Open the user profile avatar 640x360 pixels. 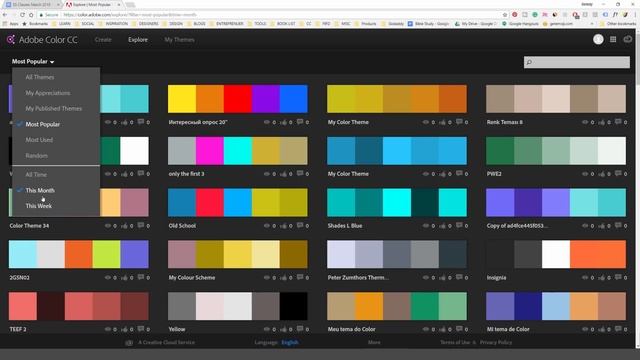pyautogui.click(x=598, y=39)
